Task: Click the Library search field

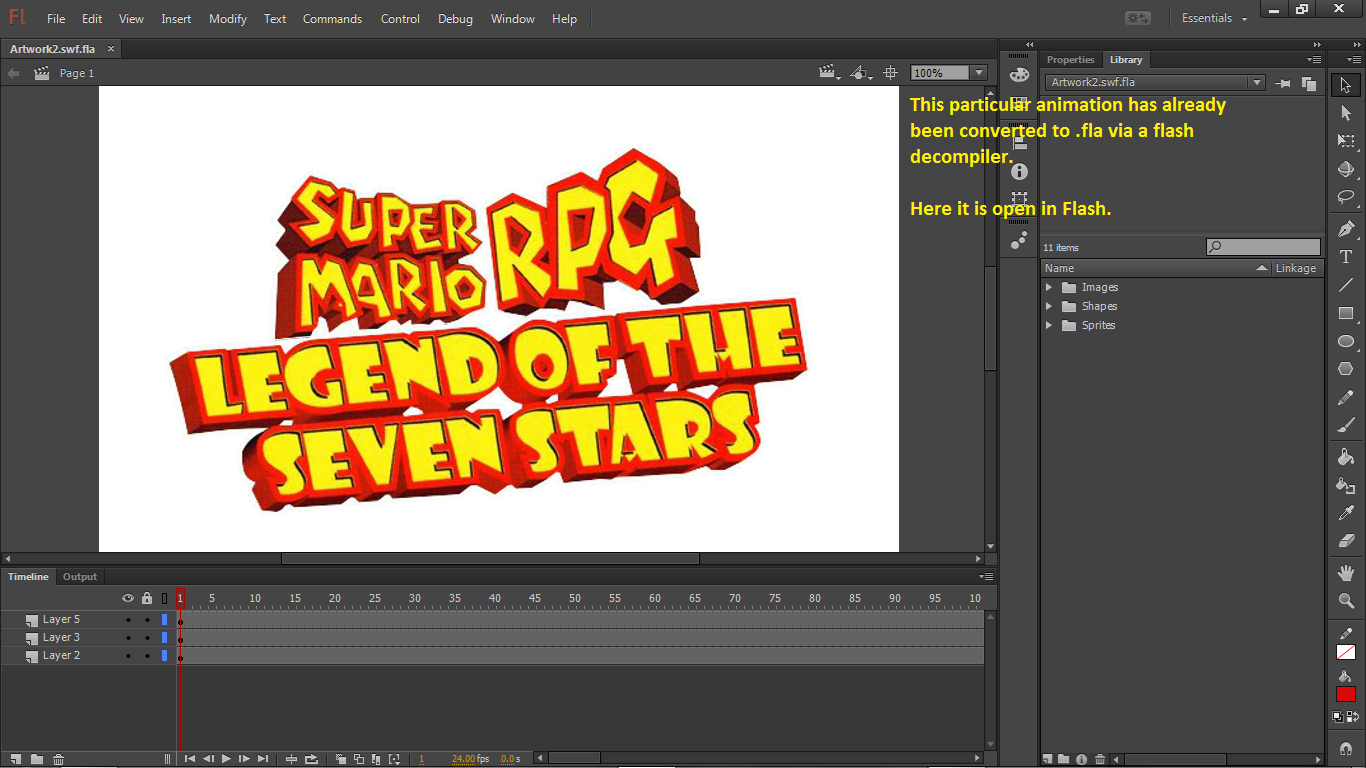Action: click(x=1263, y=247)
